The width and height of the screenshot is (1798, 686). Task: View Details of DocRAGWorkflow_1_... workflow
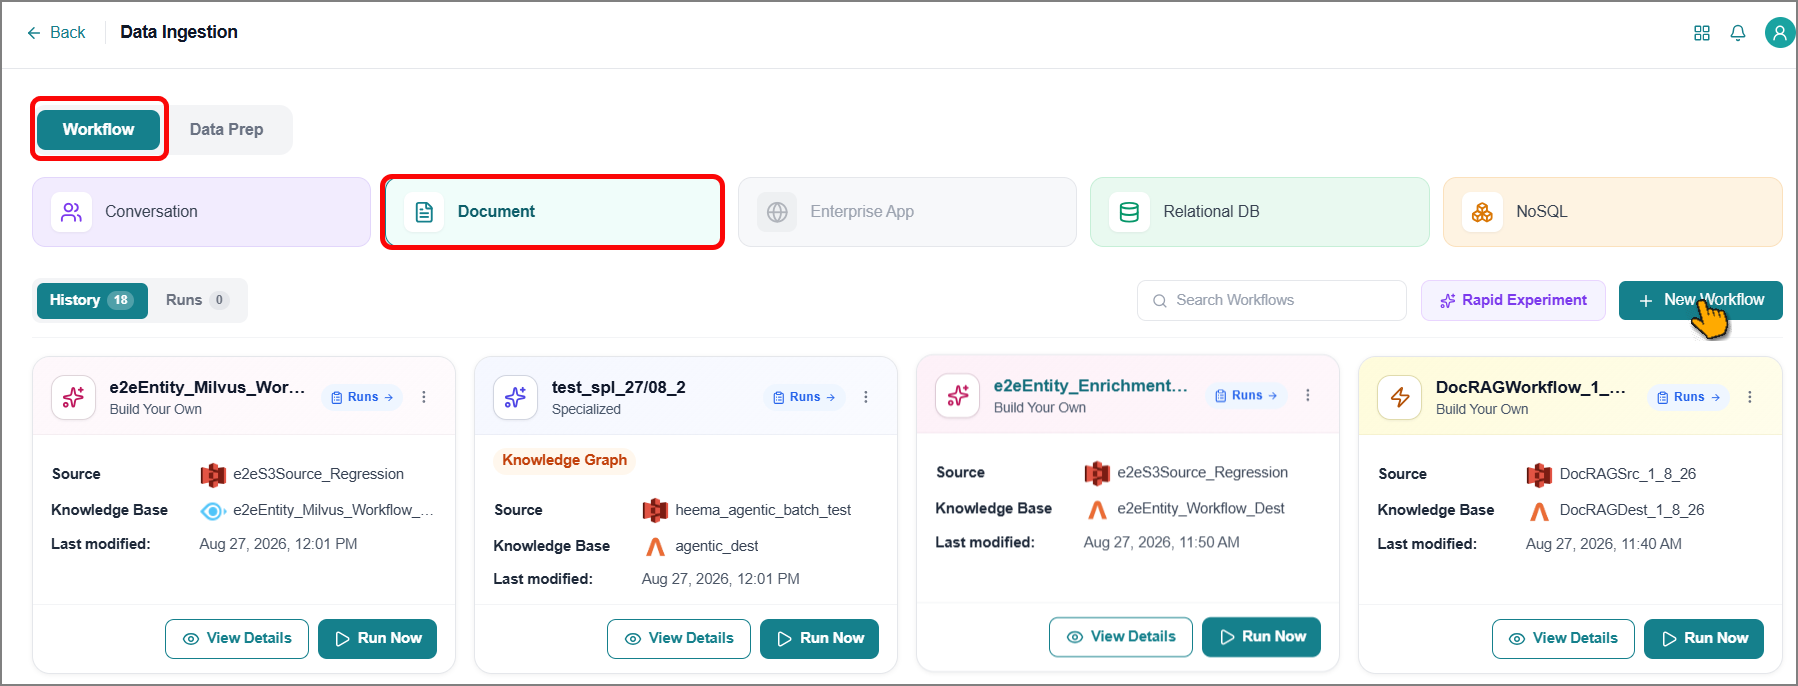pyautogui.click(x=1563, y=639)
